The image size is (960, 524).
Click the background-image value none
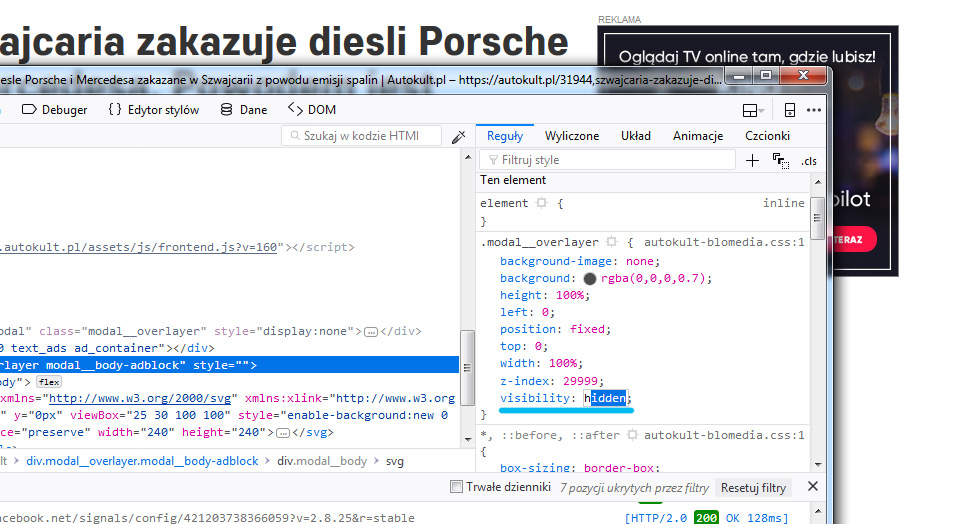point(639,261)
